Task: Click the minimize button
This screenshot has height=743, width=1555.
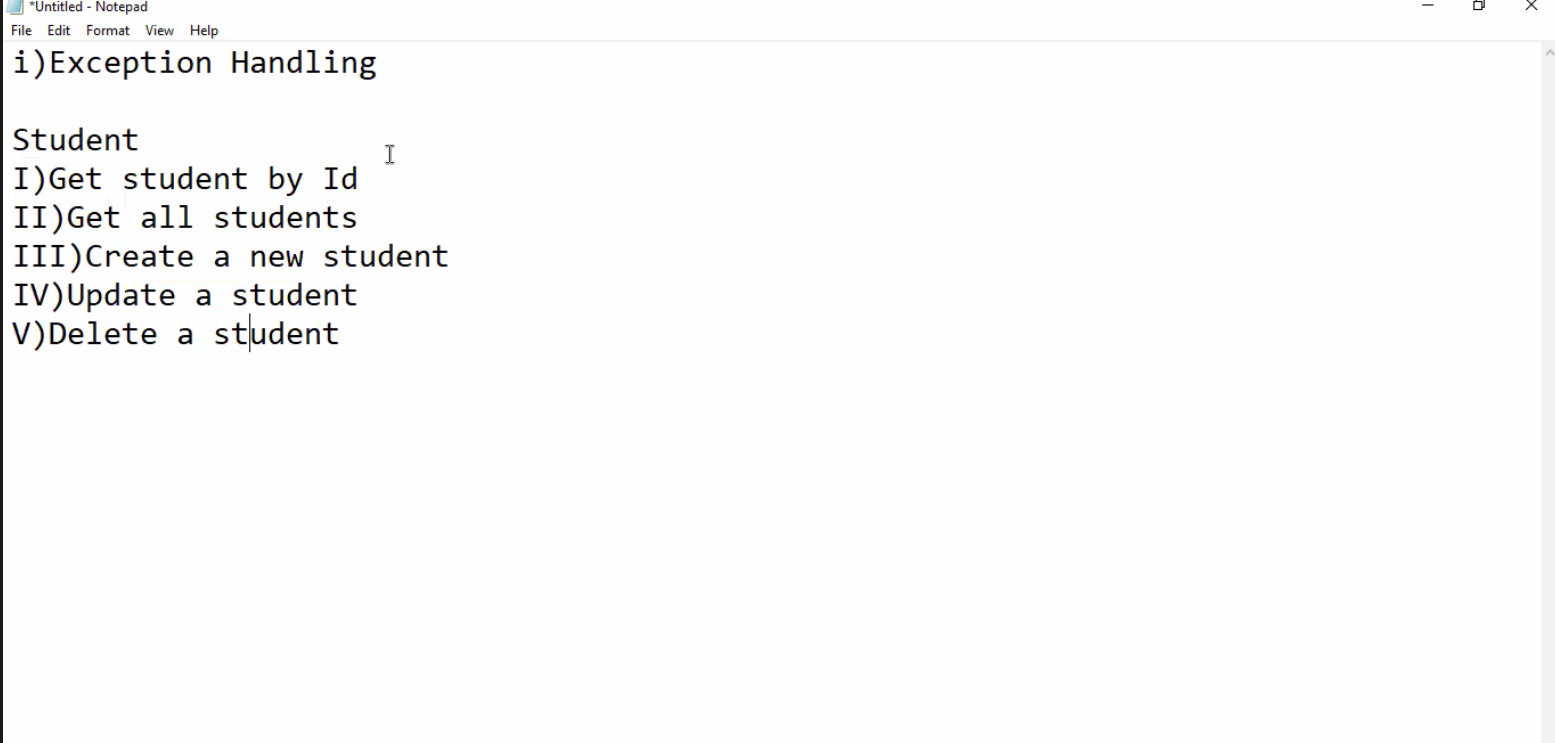Action: 1426,7
